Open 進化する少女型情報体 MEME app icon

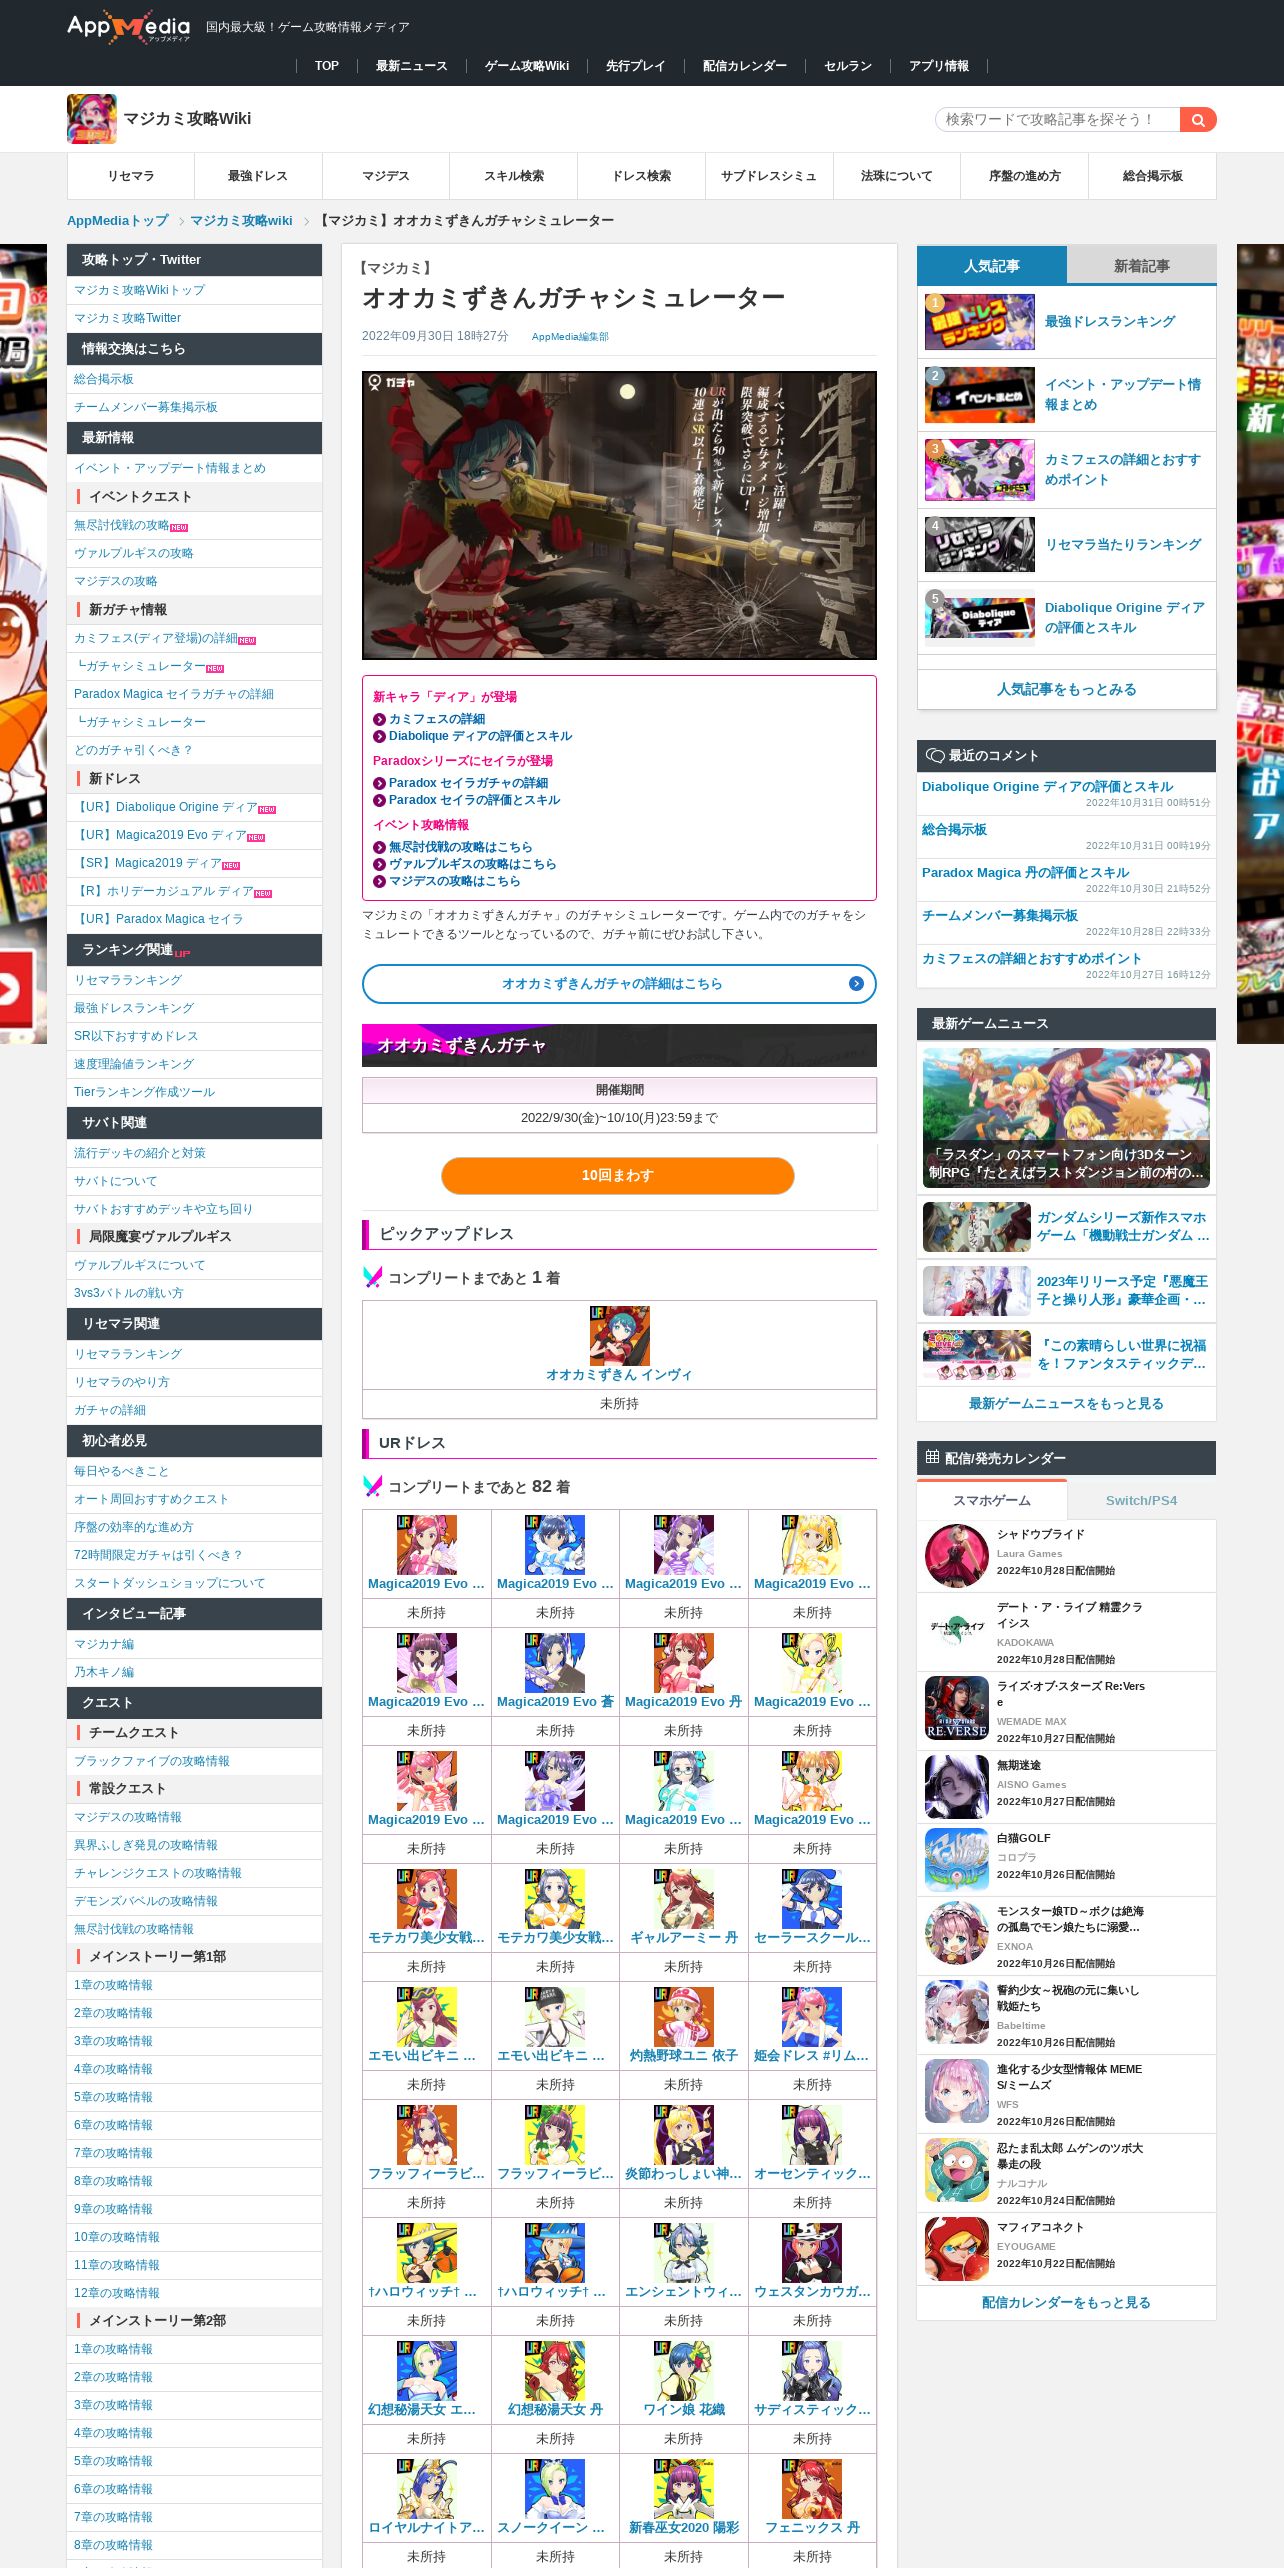(956, 2090)
